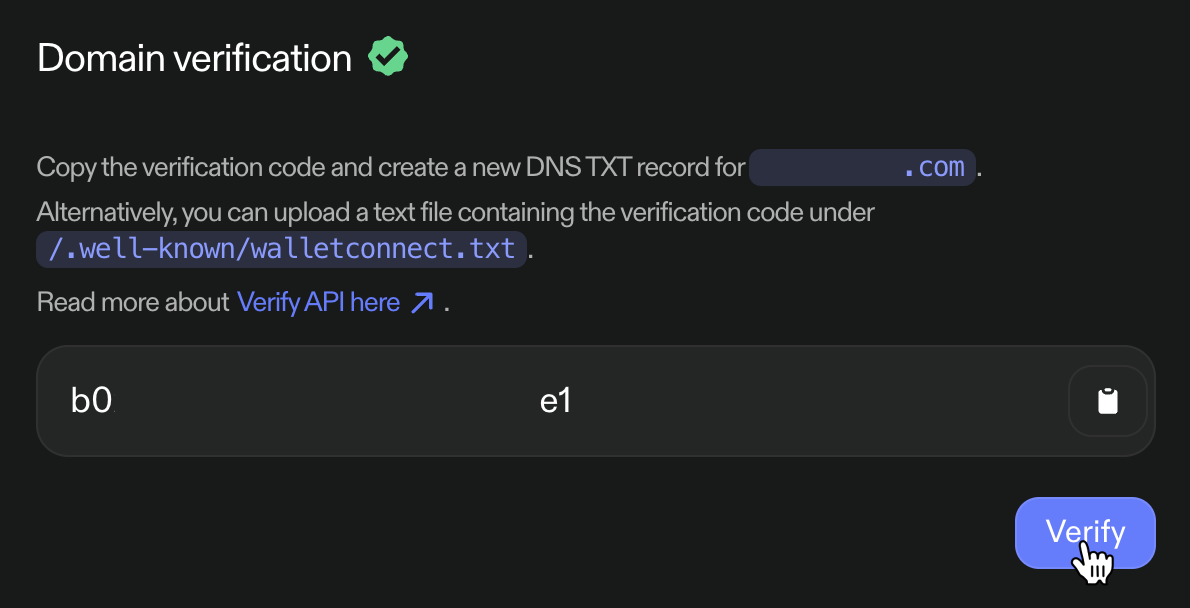The height and width of the screenshot is (608, 1190).
Task: Click the "b0" start of the code
Action: pyautogui.click(x=91, y=401)
